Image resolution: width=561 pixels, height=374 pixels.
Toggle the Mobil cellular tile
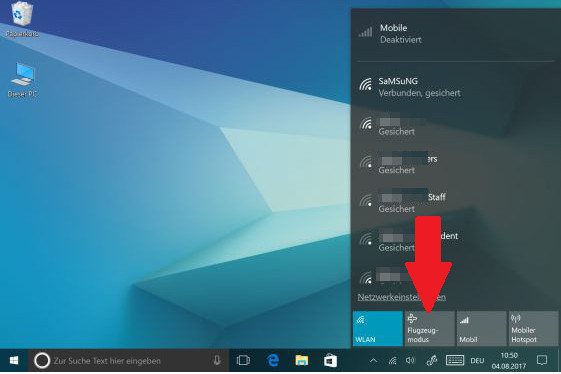(482, 329)
